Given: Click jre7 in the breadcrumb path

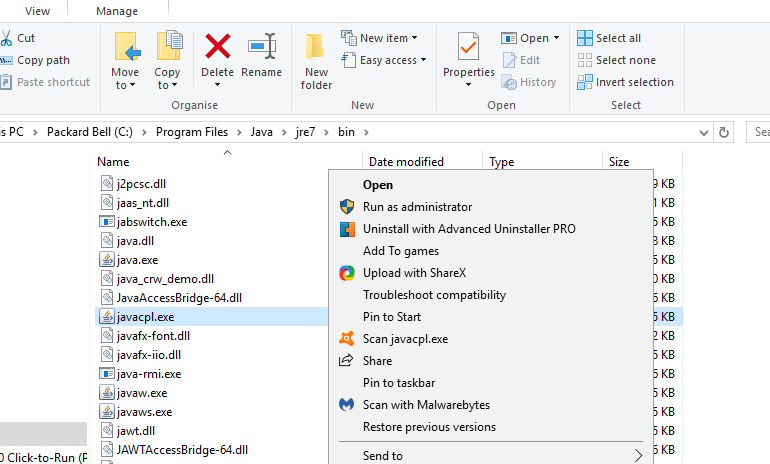Looking at the screenshot, I should (305, 132).
